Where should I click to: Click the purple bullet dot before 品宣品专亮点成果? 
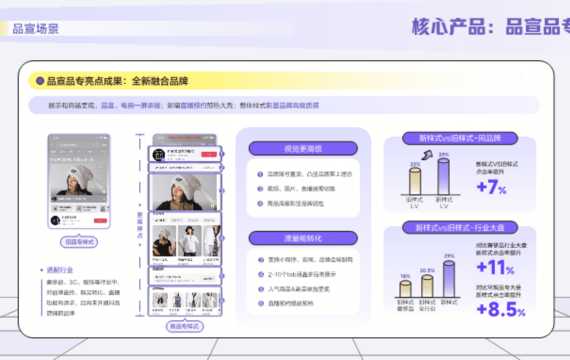pos(40,81)
